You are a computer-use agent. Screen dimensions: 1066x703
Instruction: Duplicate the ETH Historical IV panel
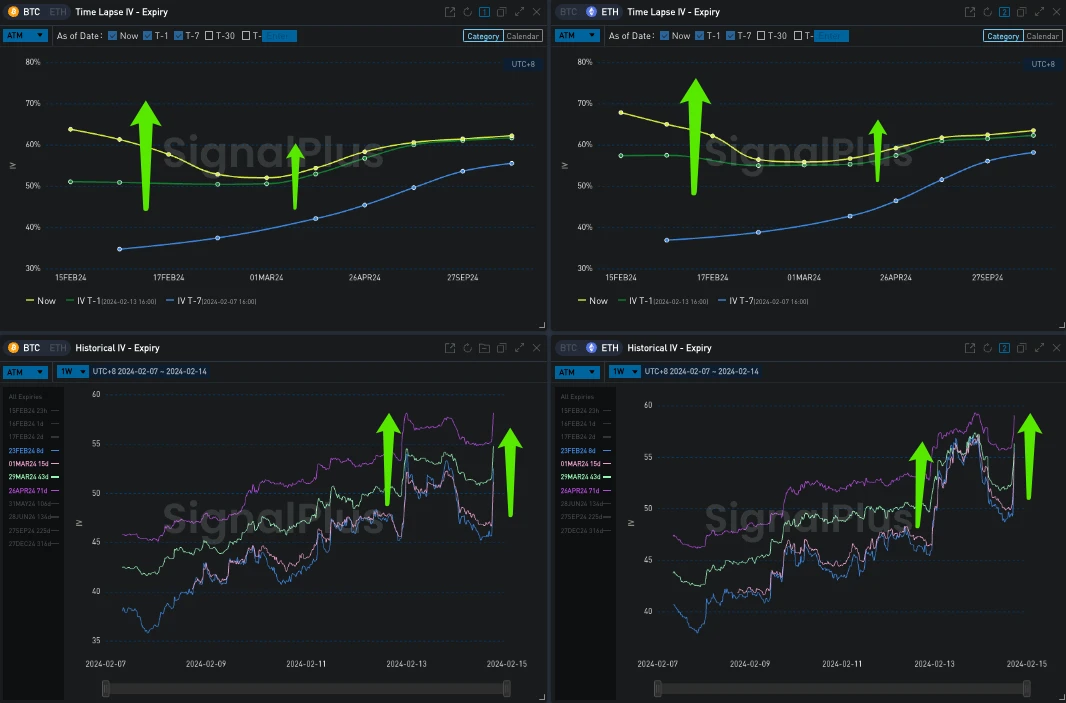tap(1021, 348)
